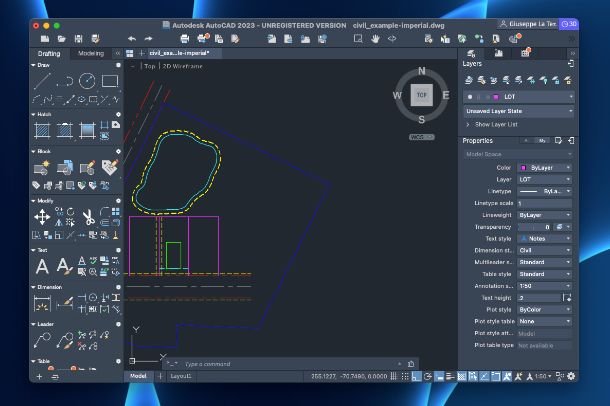Image resolution: width=610 pixels, height=406 pixels.
Task: Switch to the Modeling tab
Action: (x=91, y=53)
